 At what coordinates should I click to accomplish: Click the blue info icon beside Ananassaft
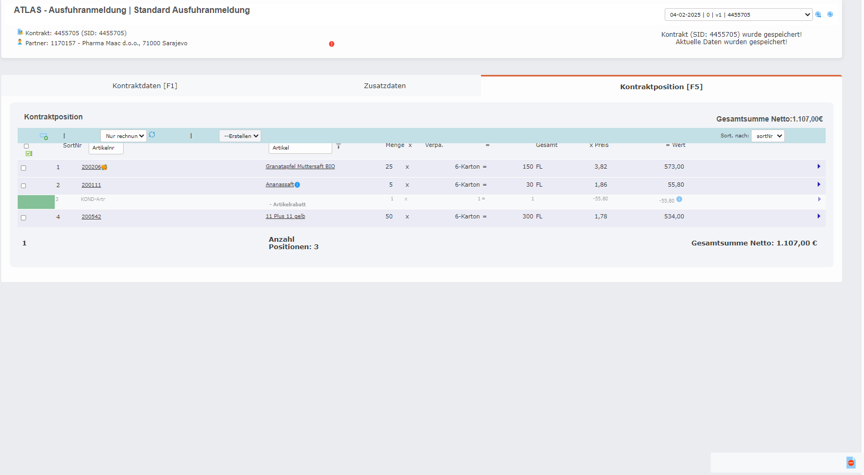297,185
